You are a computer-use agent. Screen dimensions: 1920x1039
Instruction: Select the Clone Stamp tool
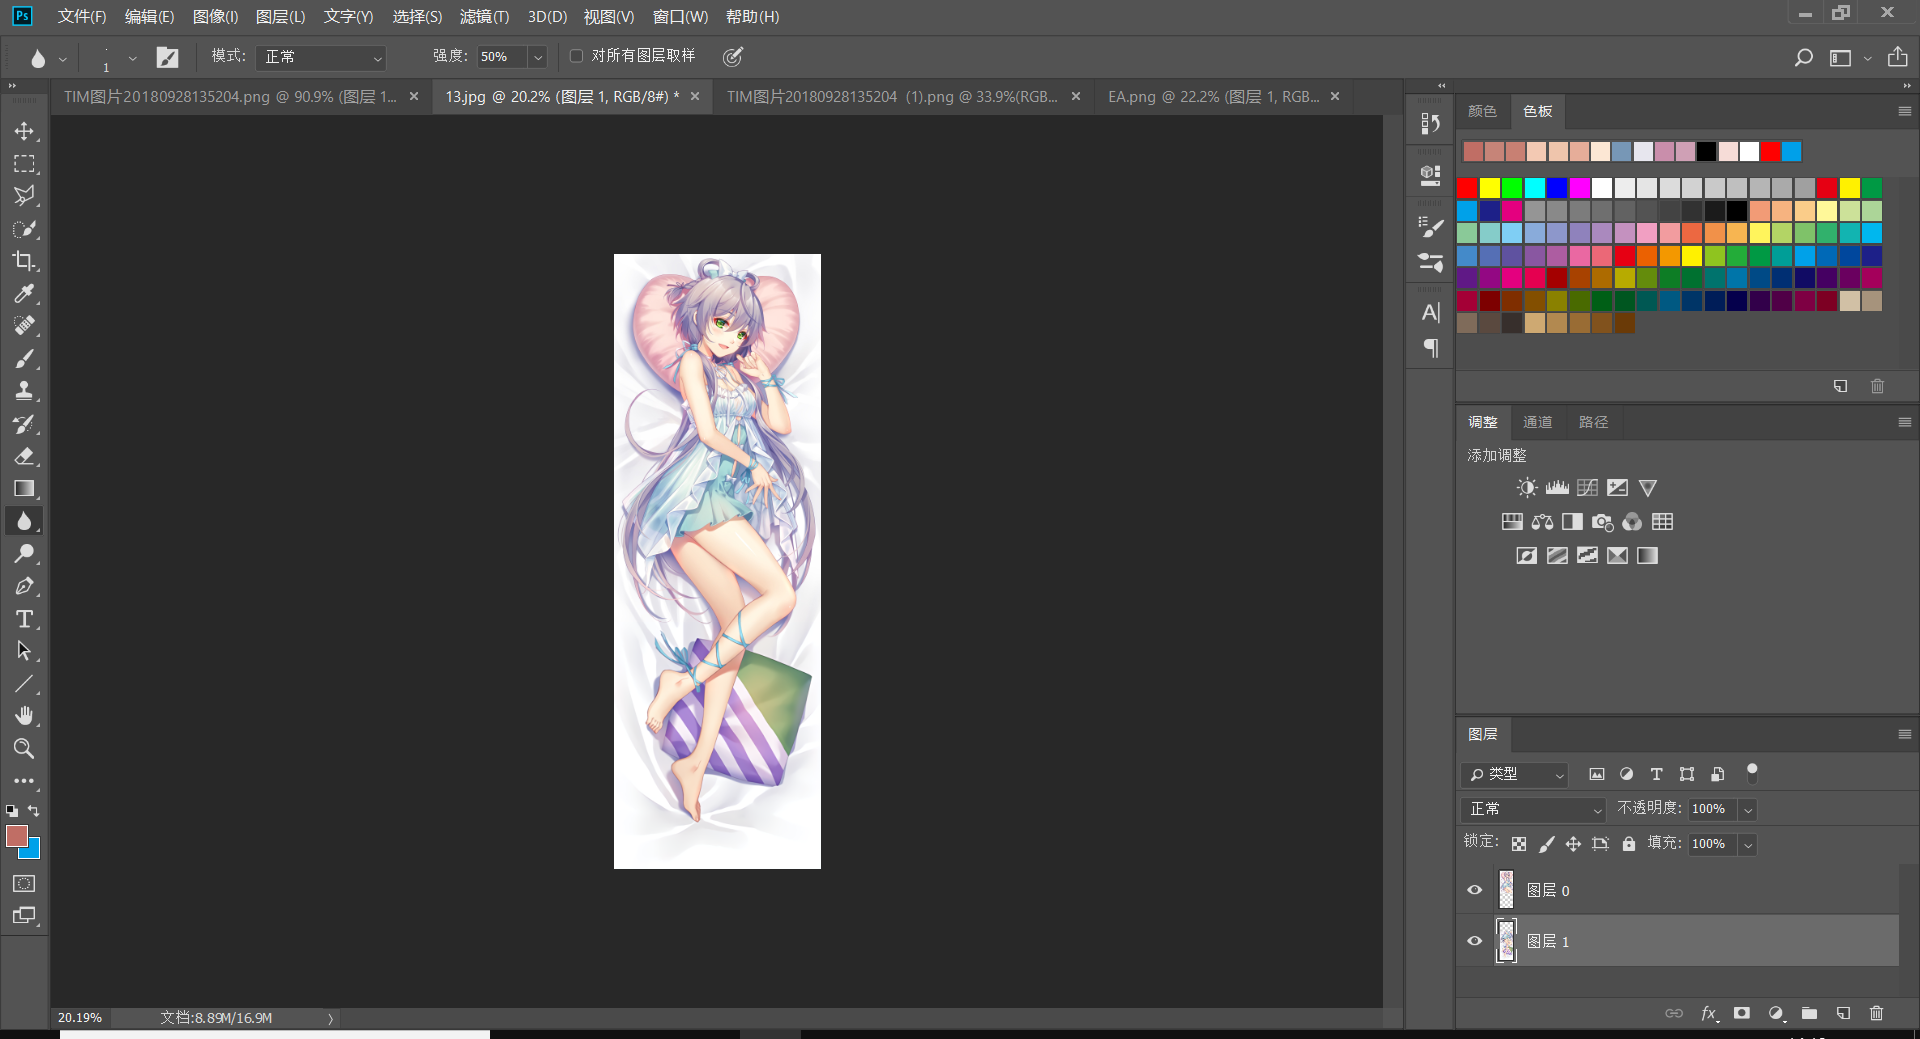[24, 391]
